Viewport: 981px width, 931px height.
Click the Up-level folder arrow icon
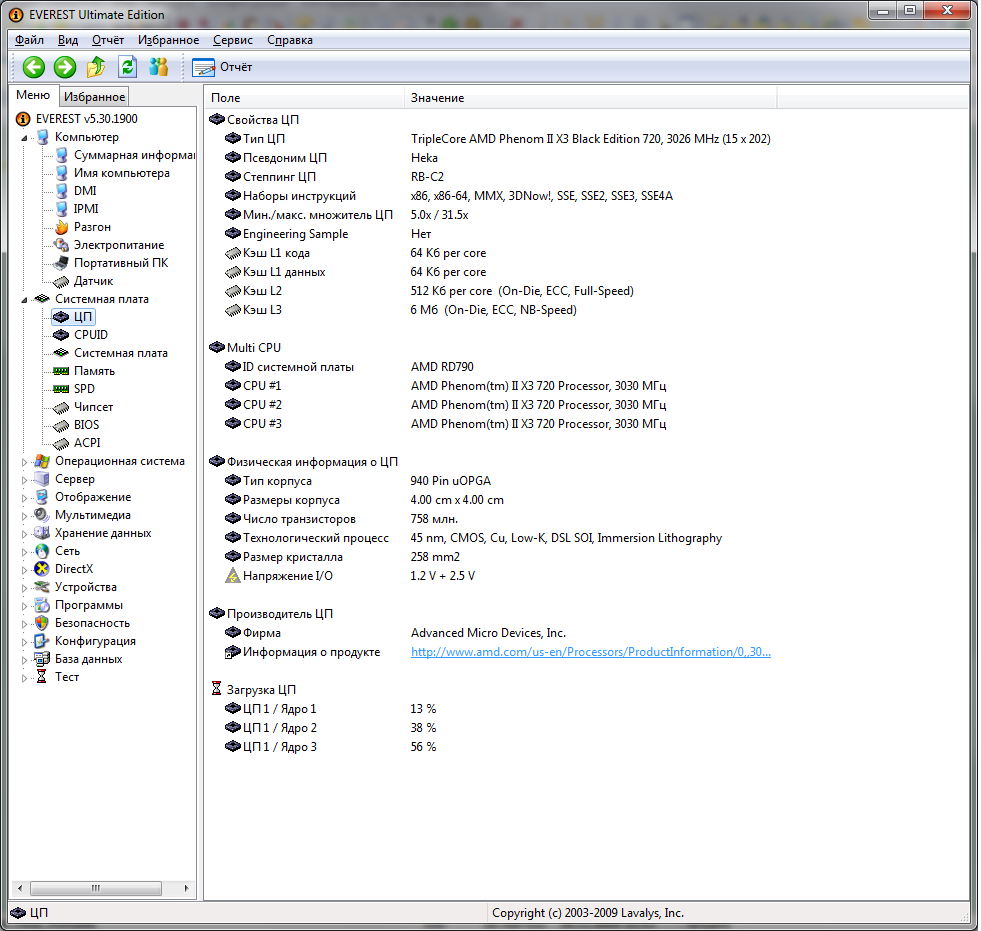[96, 67]
